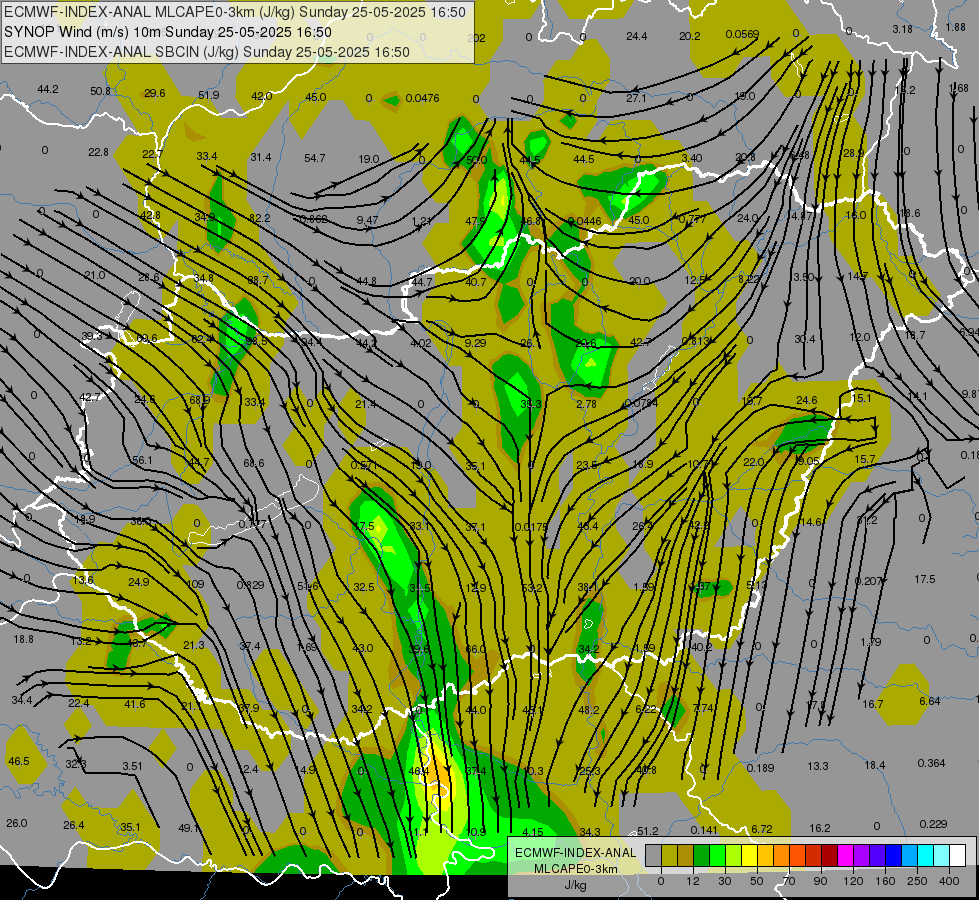Viewport: 979px width, 900px height.
Task: Click the map value 82.2
Action: click(x=260, y=218)
